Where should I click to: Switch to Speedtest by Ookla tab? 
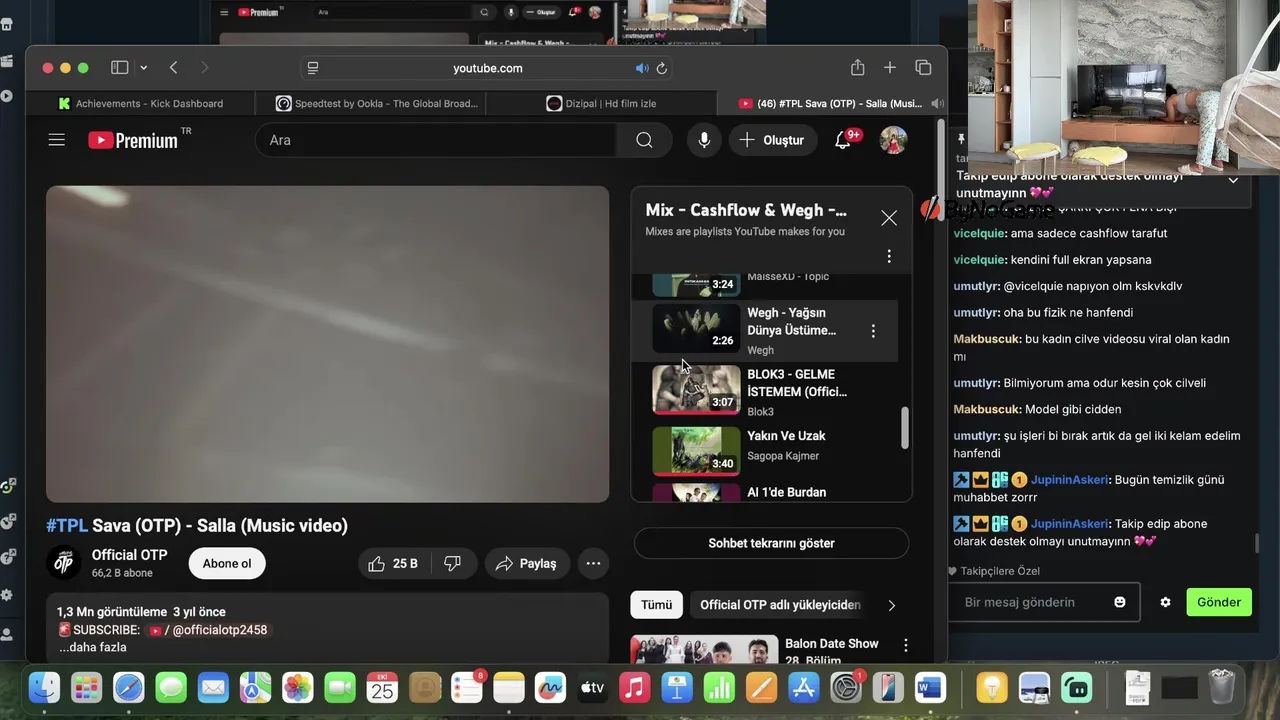(377, 103)
